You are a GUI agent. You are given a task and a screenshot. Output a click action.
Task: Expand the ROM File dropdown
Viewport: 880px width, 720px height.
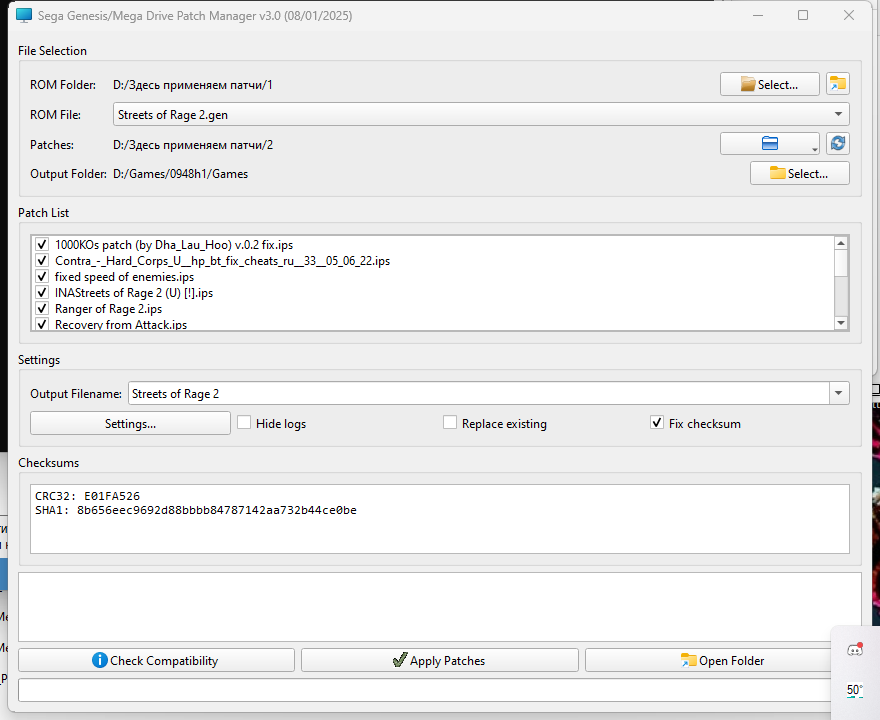(838, 114)
